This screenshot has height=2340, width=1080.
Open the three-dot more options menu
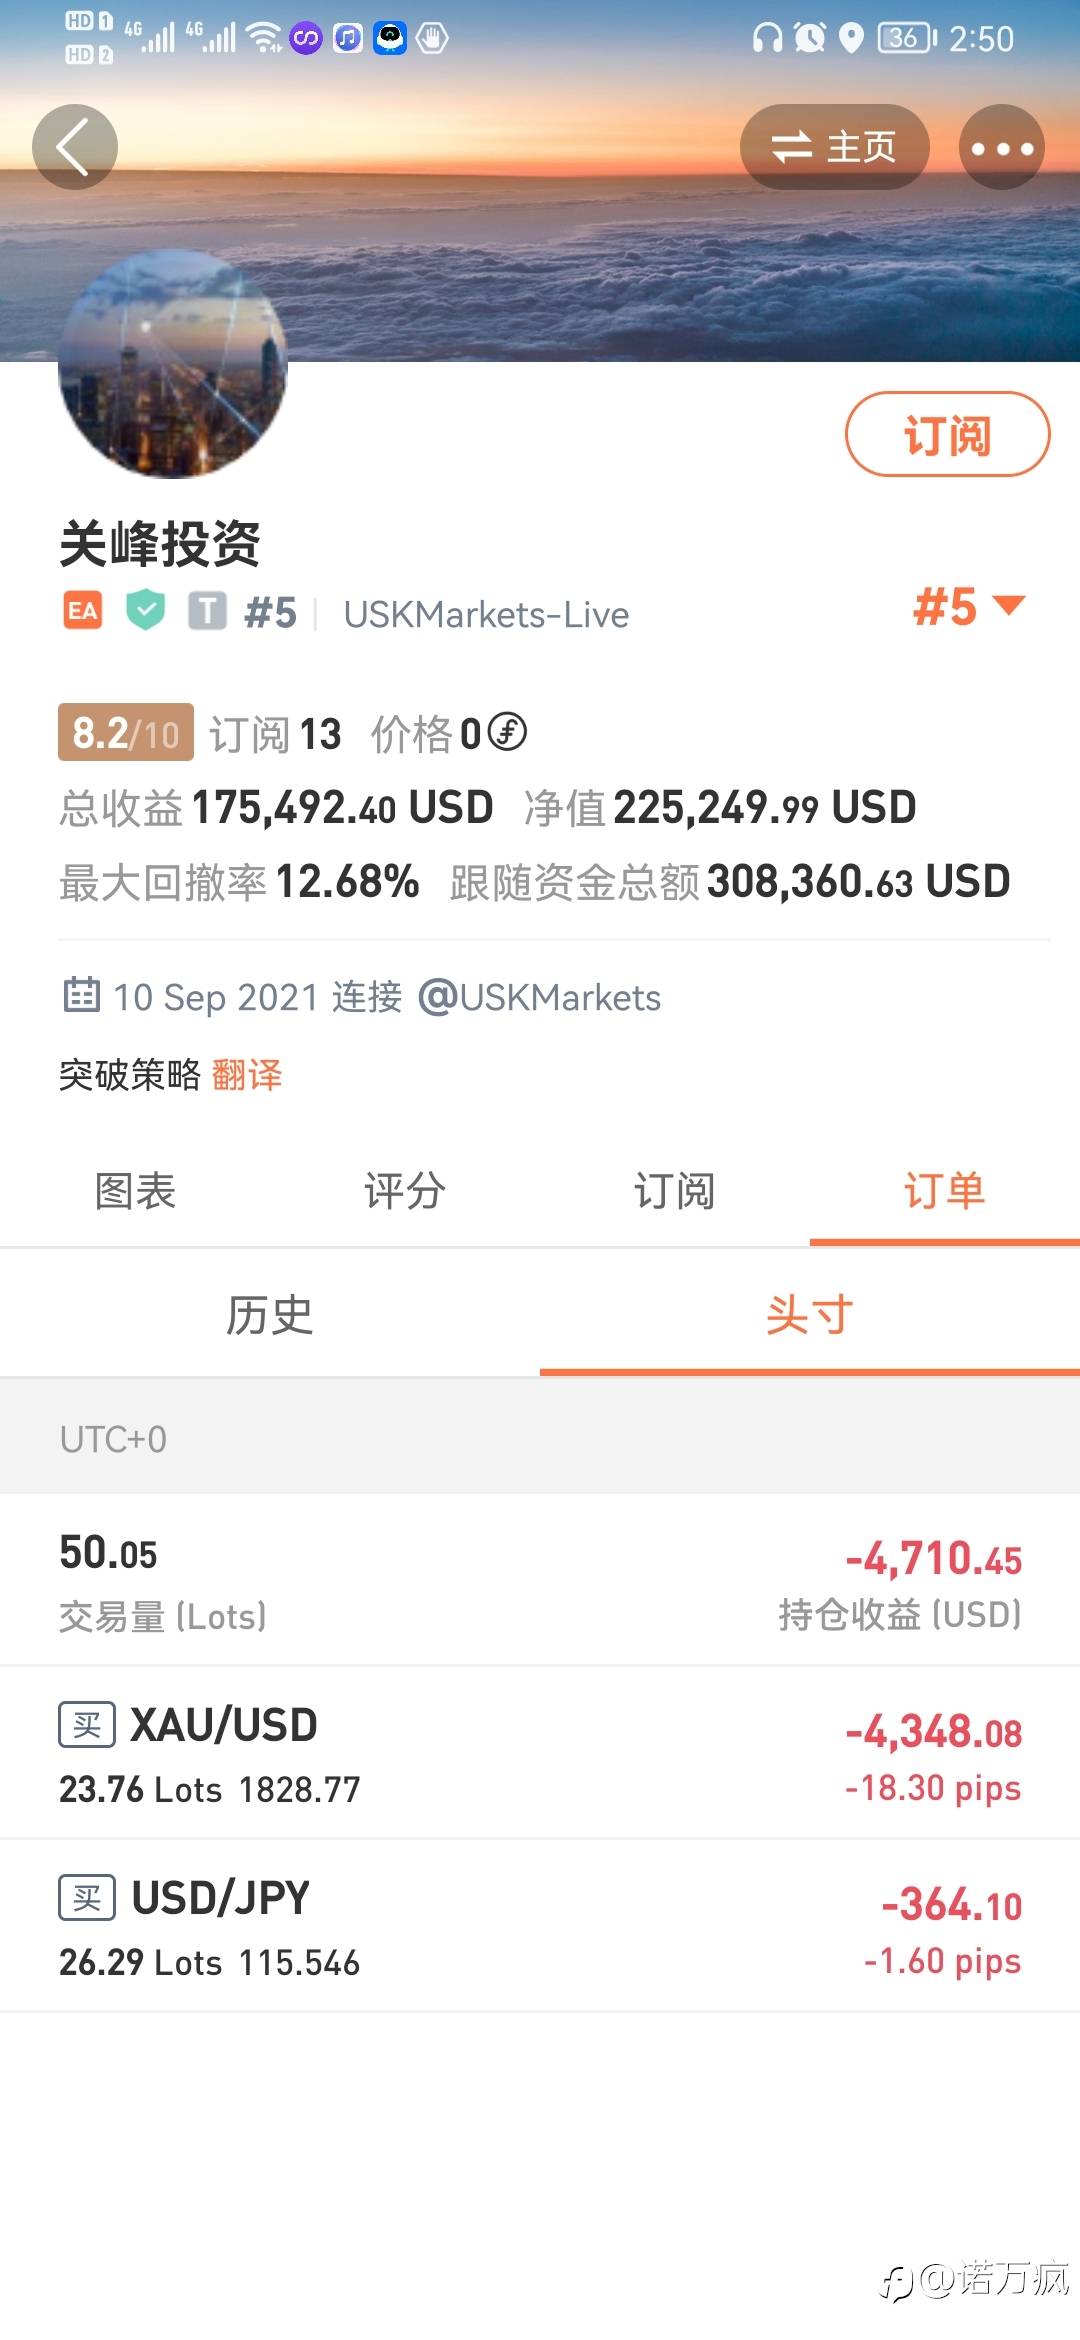[x=1001, y=147]
